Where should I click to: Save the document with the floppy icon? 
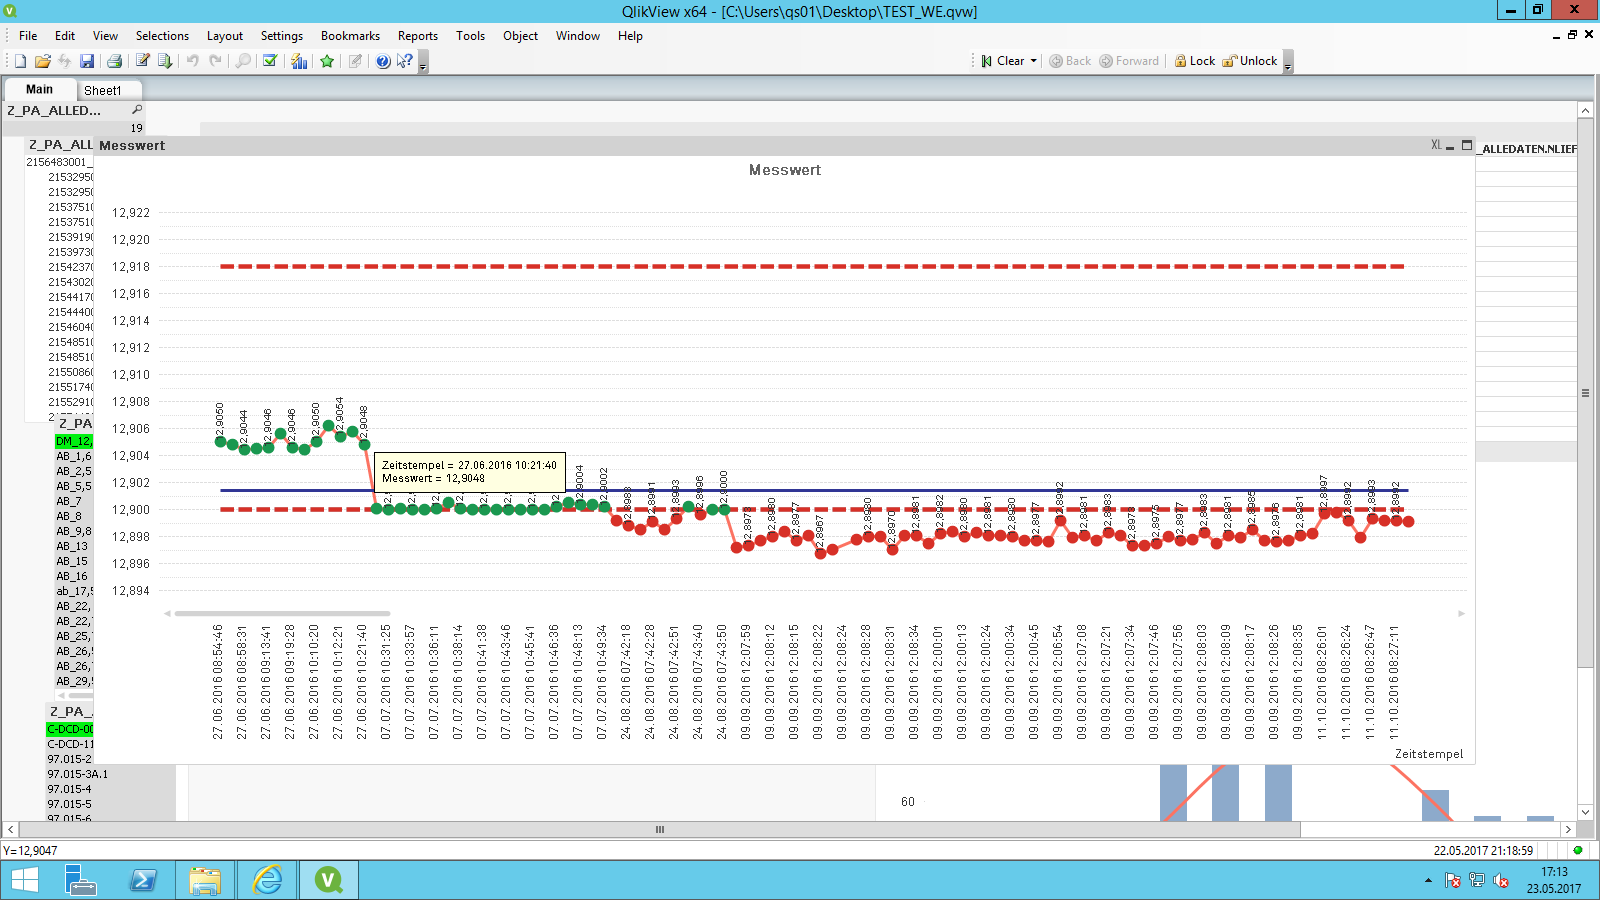pos(87,61)
